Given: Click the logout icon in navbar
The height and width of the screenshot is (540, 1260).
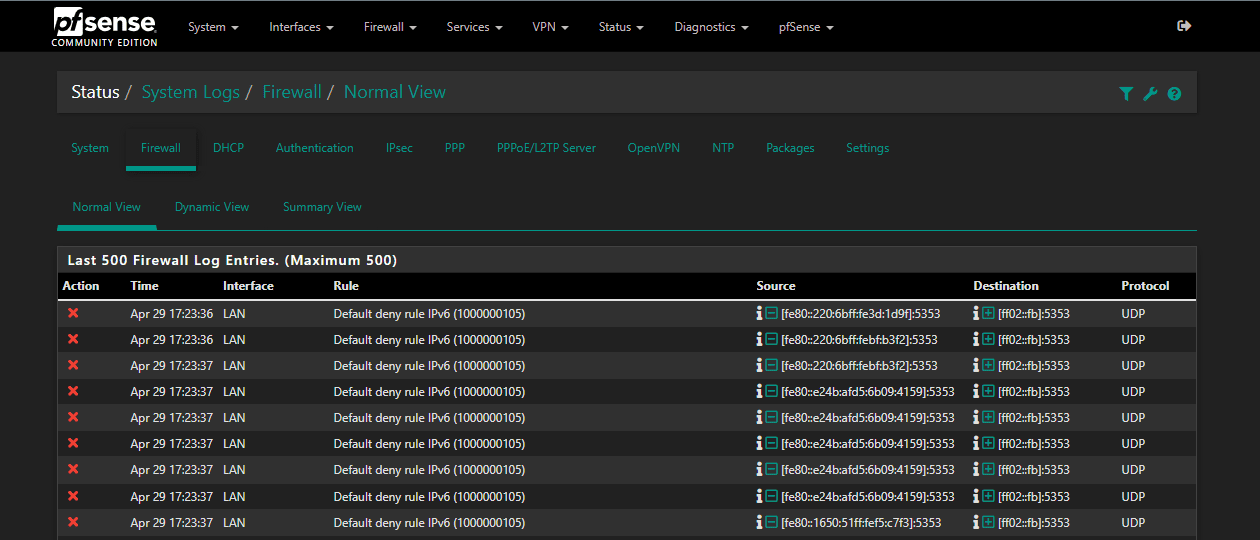Looking at the screenshot, I should point(1184,26).
